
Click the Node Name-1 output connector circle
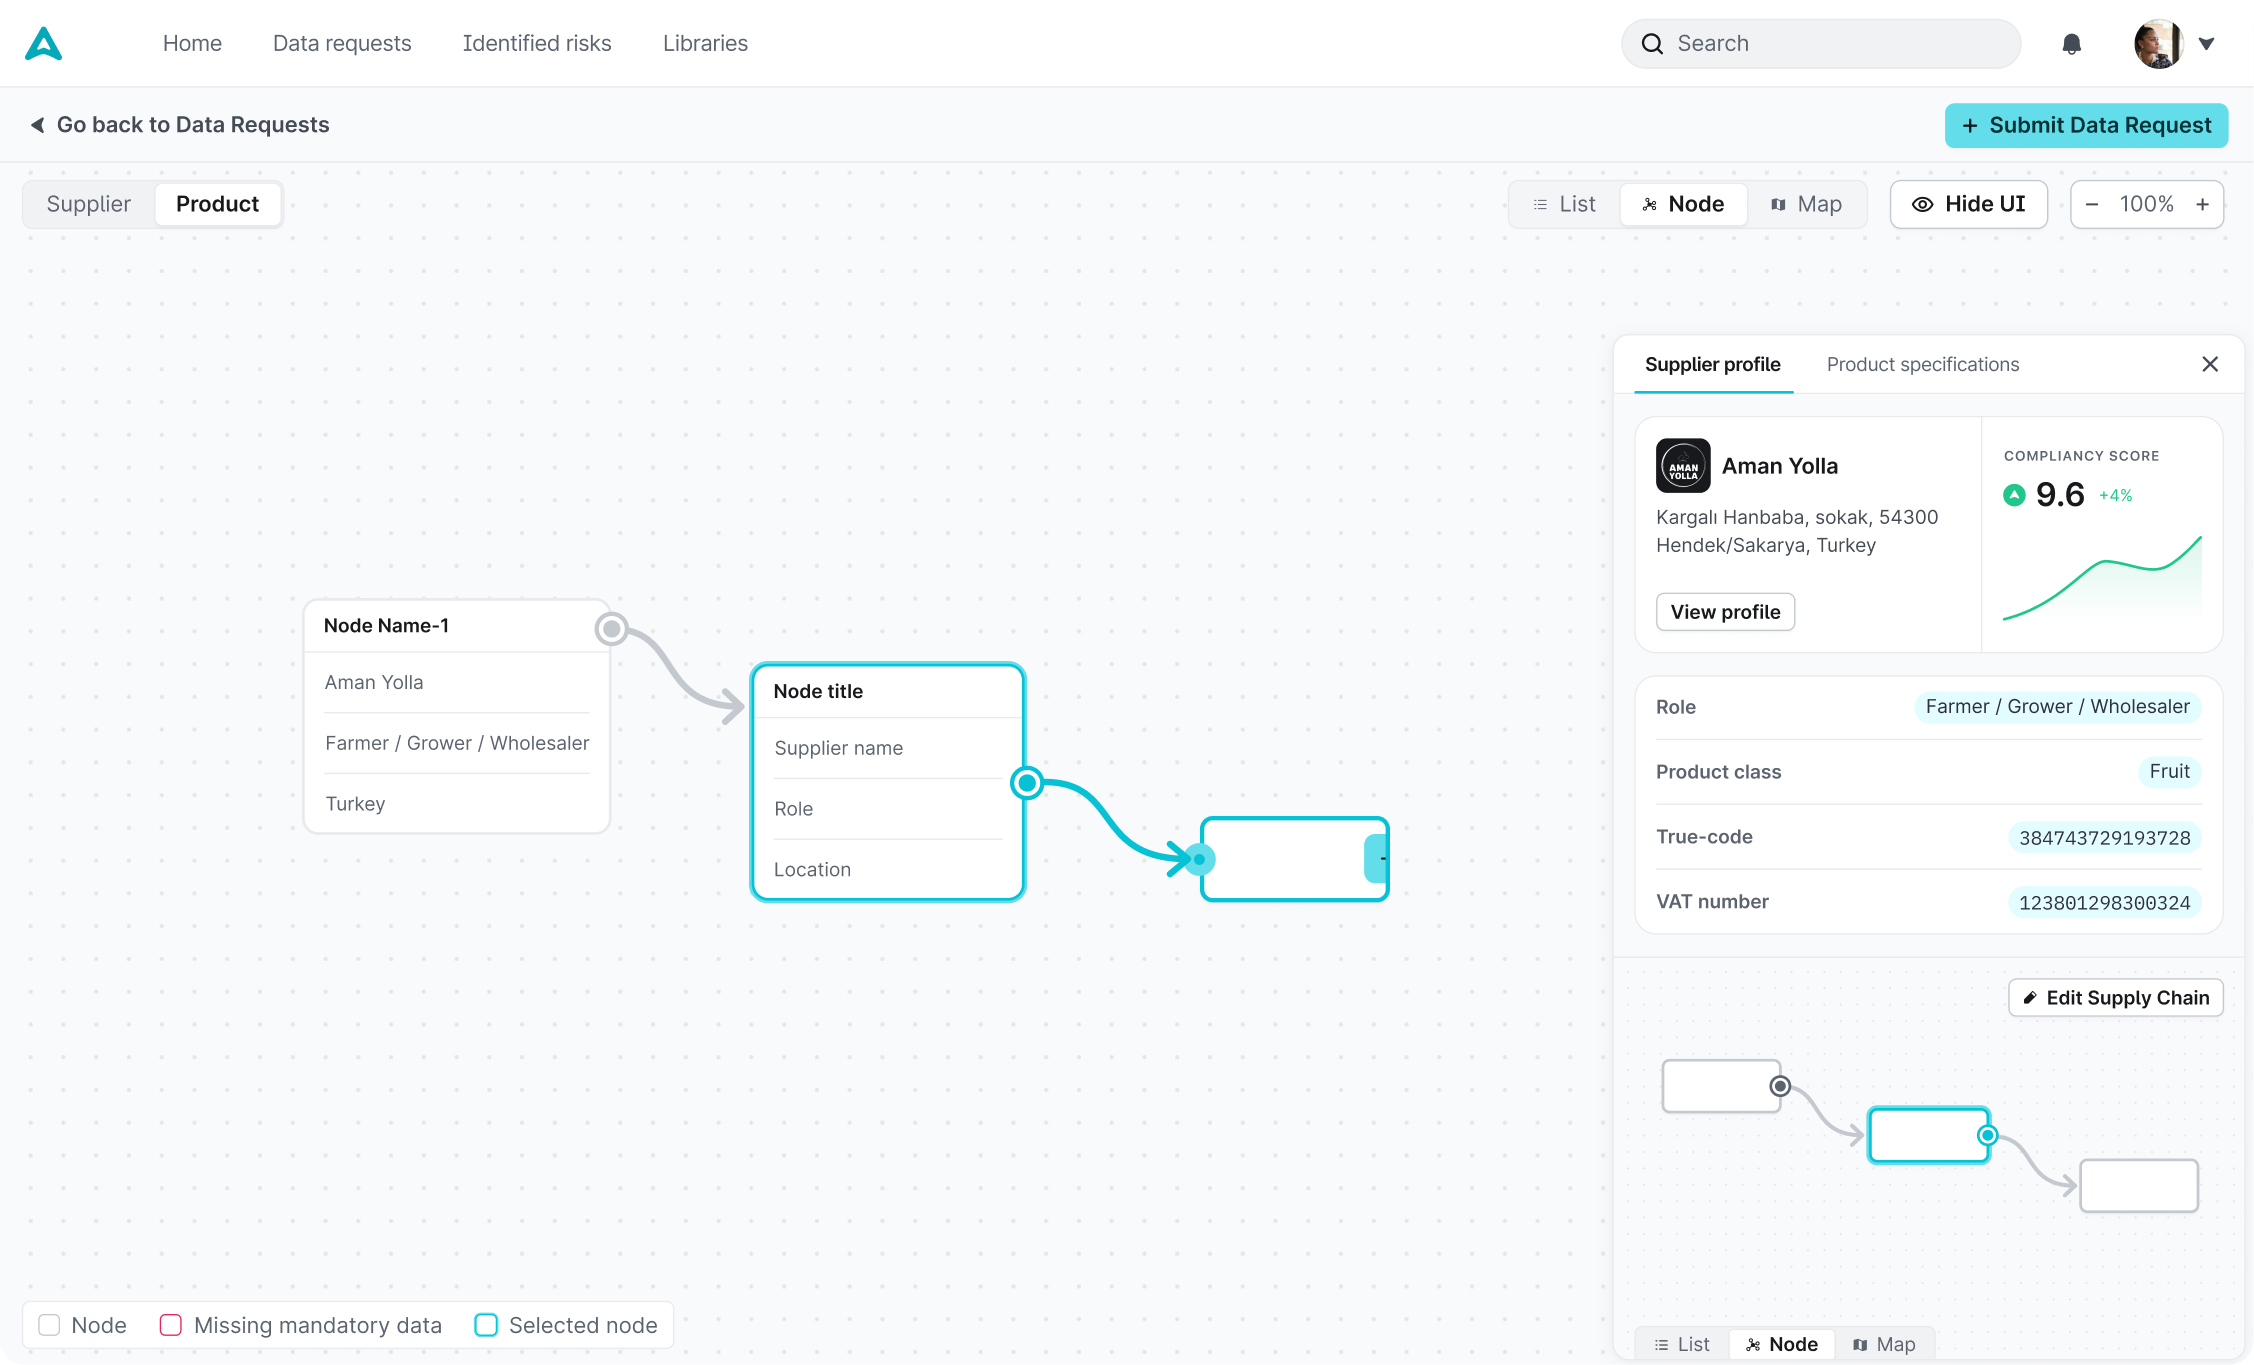point(611,629)
